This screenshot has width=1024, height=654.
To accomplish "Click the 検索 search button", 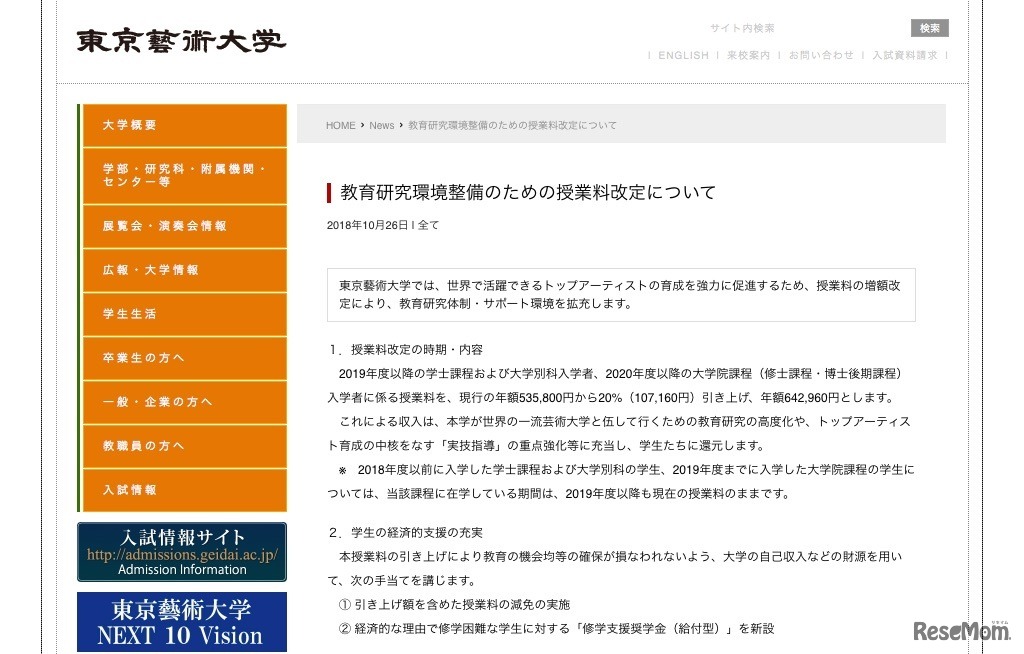I will click(929, 28).
